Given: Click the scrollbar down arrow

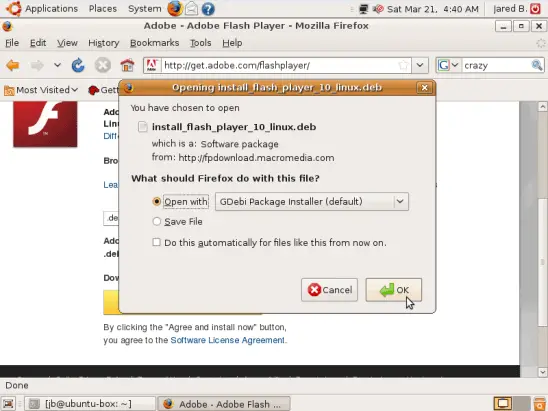Looking at the screenshot, I should [542, 372].
